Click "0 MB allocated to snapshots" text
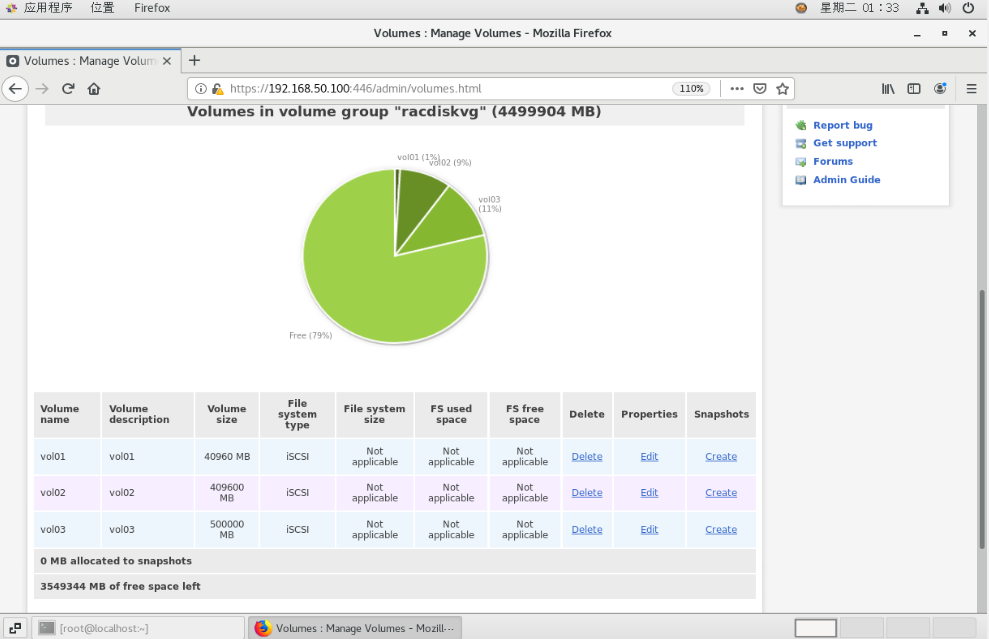This screenshot has width=989, height=639. [x=116, y=561]
